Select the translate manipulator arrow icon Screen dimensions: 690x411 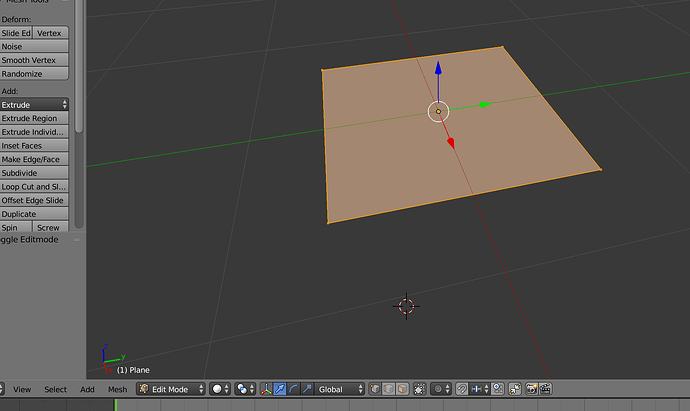tap(279, 389)
